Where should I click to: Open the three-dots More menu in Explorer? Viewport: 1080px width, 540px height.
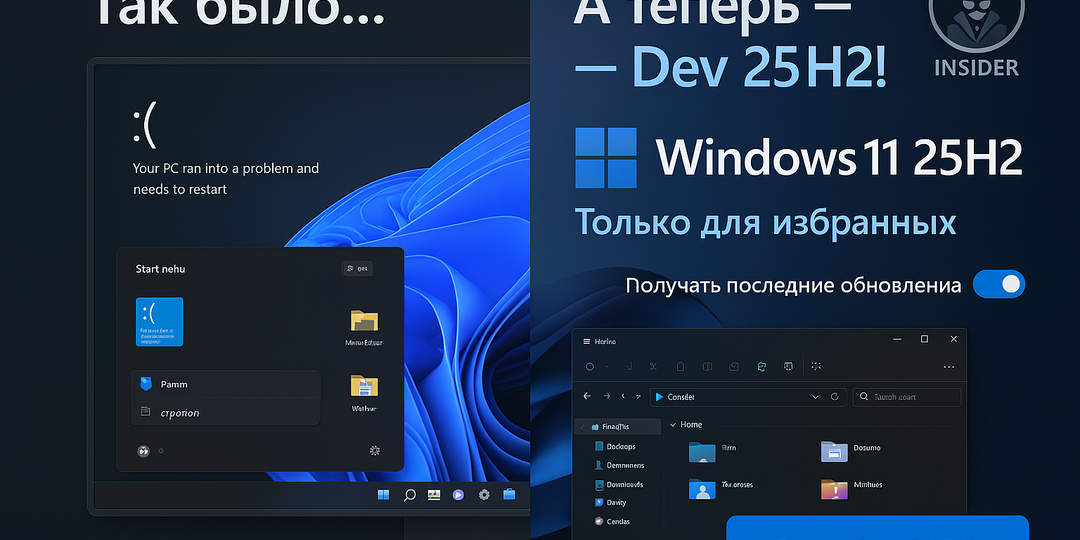point(948,367)
